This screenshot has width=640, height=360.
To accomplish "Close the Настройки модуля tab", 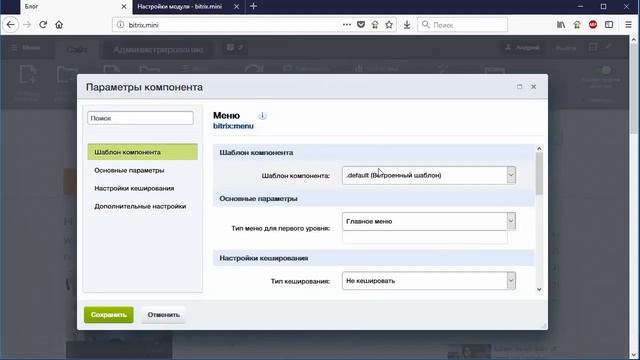I will coord(236,7).
